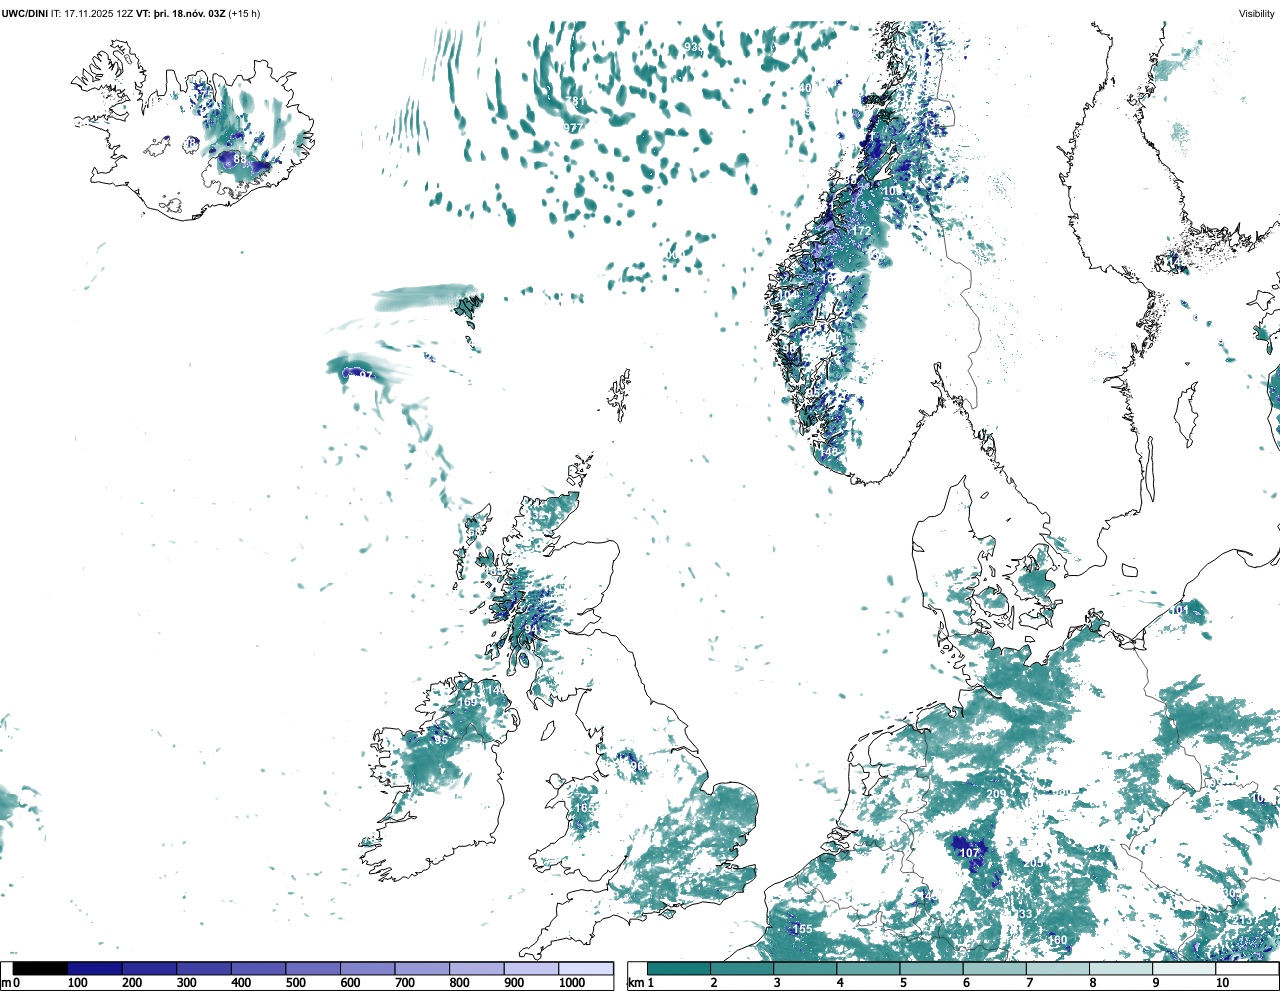Click the '5' tick label on the km scale
This screenshot has width=1280, height=991.
[903, 983]
